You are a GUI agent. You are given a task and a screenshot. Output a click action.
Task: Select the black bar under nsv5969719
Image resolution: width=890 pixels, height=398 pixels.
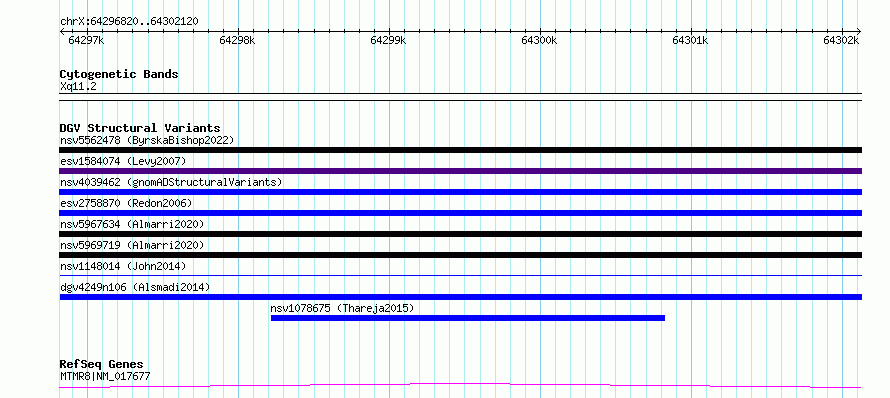tap(460, 255)
